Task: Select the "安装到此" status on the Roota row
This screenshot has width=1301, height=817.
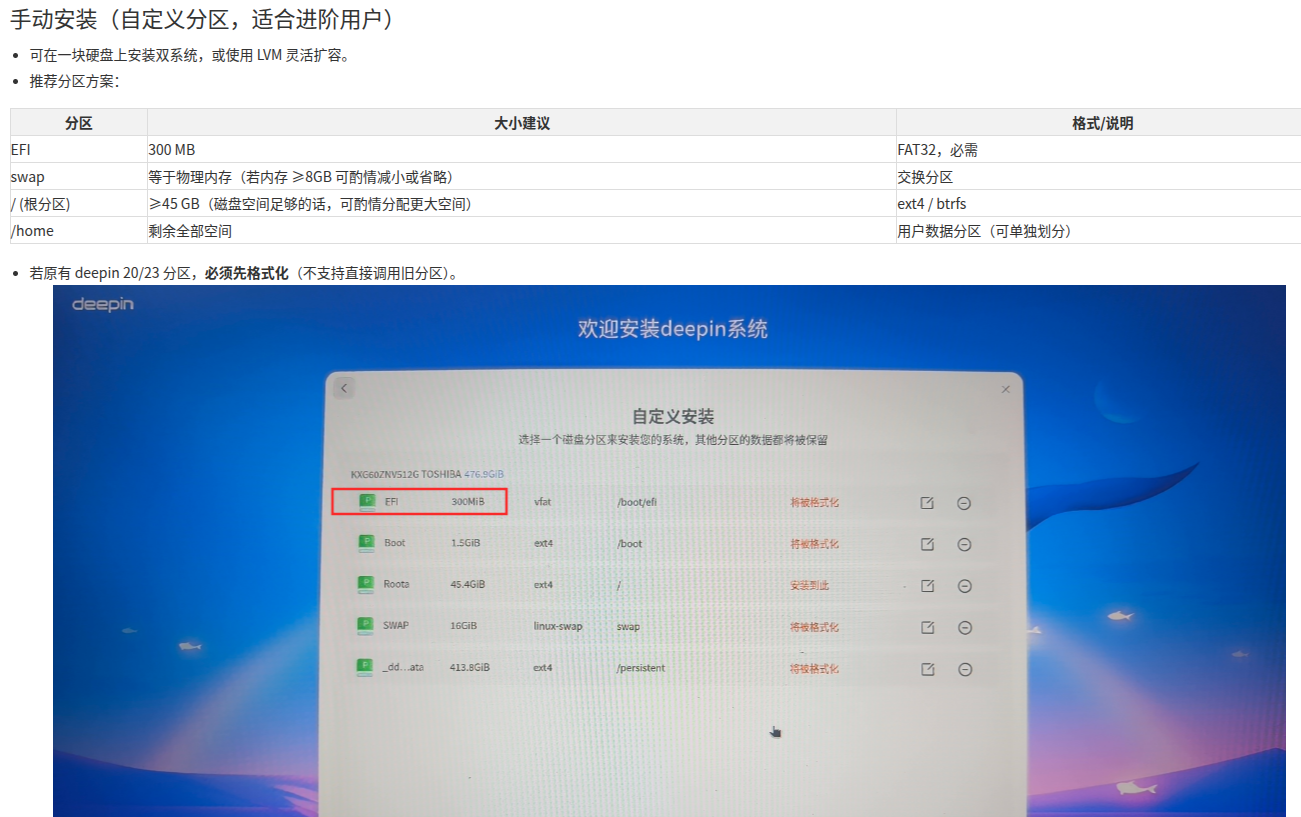Action: [x=810, y=585]
